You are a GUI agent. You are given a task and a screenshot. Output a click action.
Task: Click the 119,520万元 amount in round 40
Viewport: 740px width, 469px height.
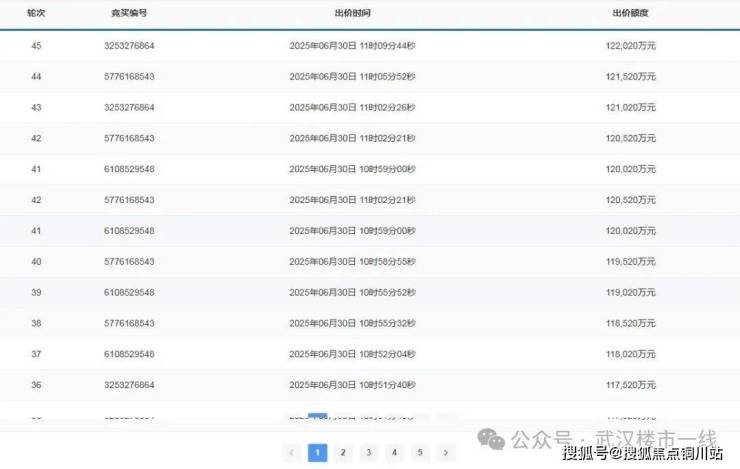(x=630, y=262)
